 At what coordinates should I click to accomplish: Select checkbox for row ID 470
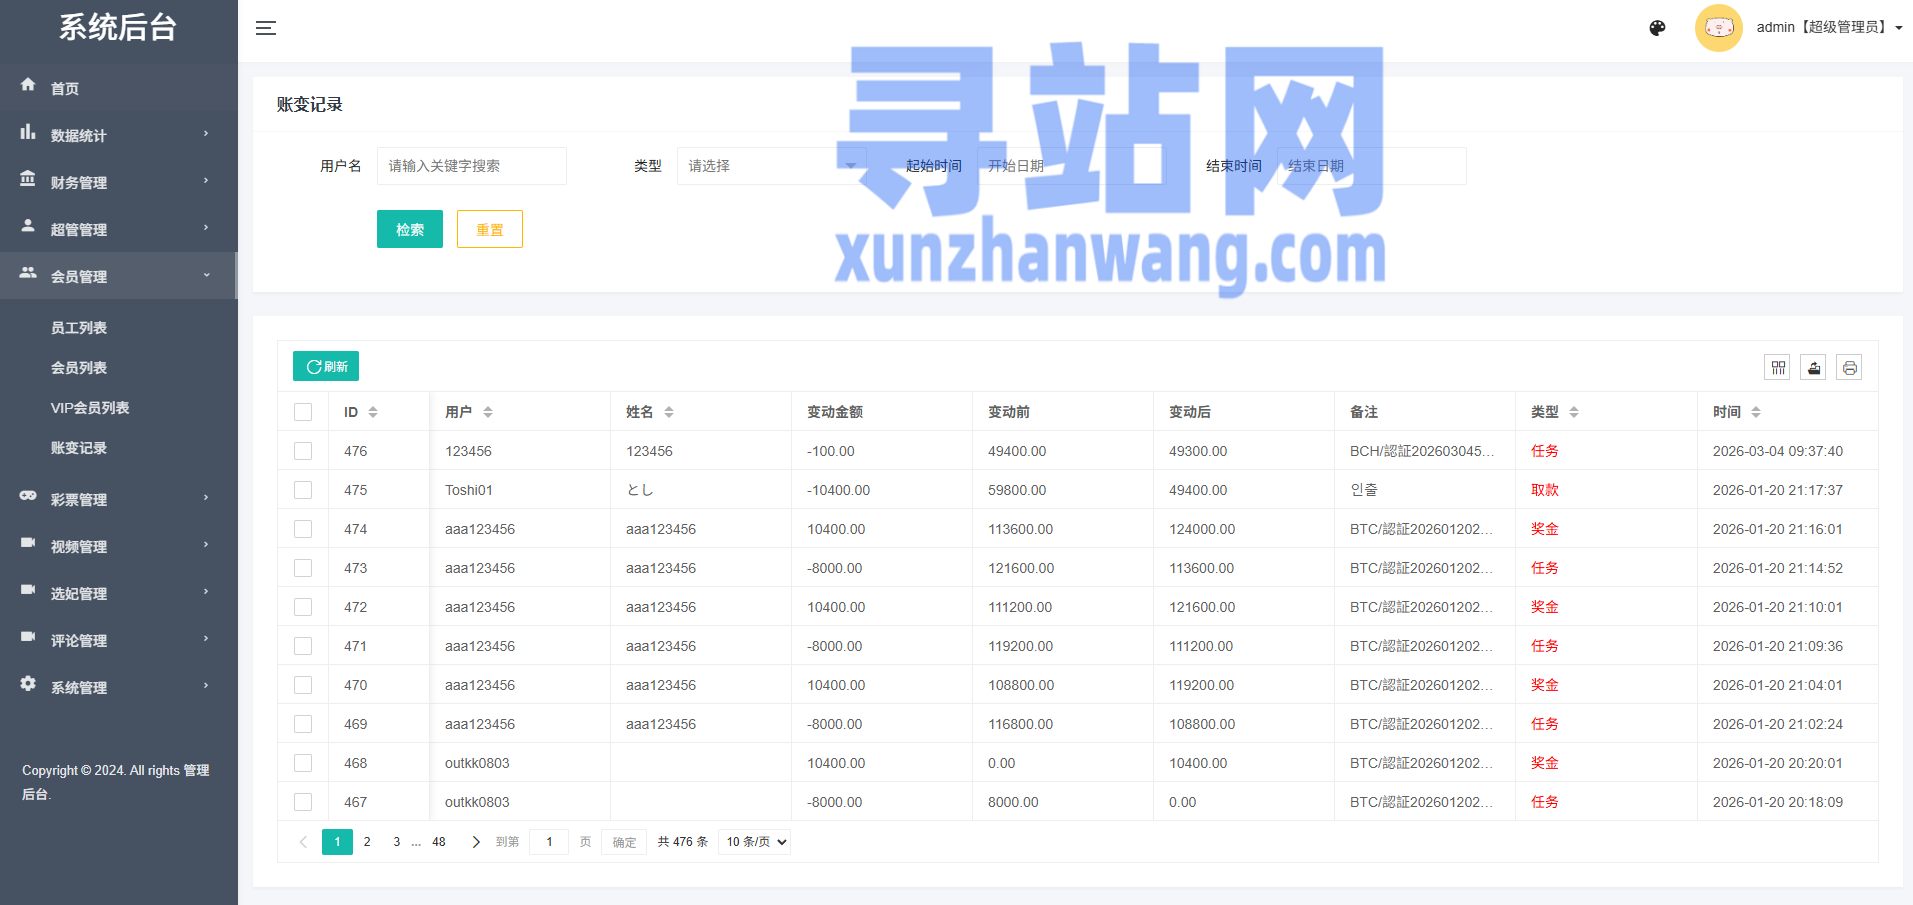[303, 685]
